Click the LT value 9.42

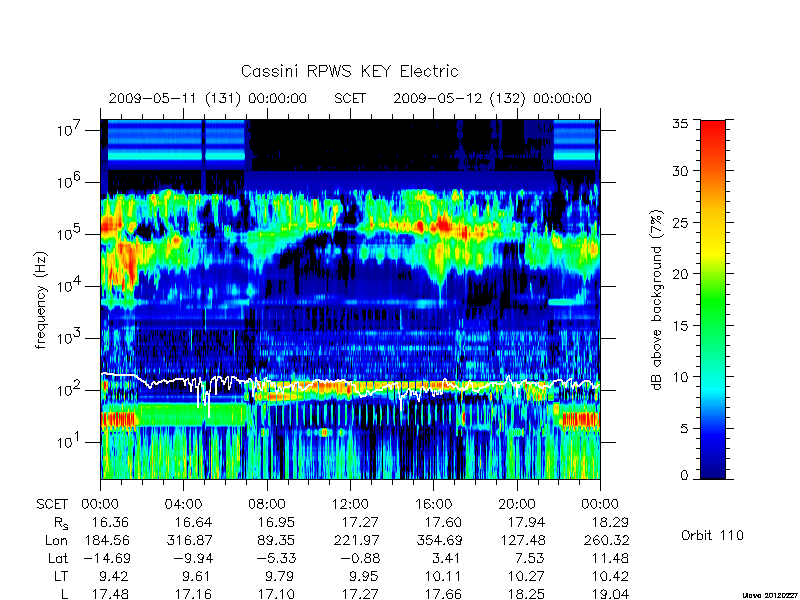pos(115,577)
